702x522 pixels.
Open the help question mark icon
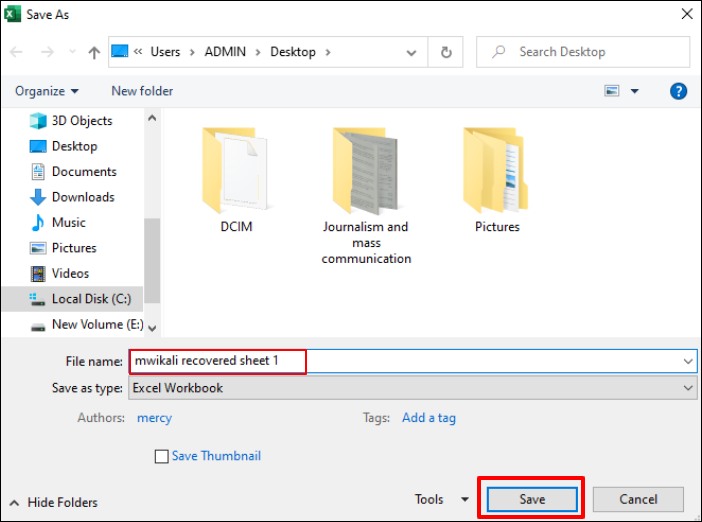pyautogui.click(x=679, y=91)
